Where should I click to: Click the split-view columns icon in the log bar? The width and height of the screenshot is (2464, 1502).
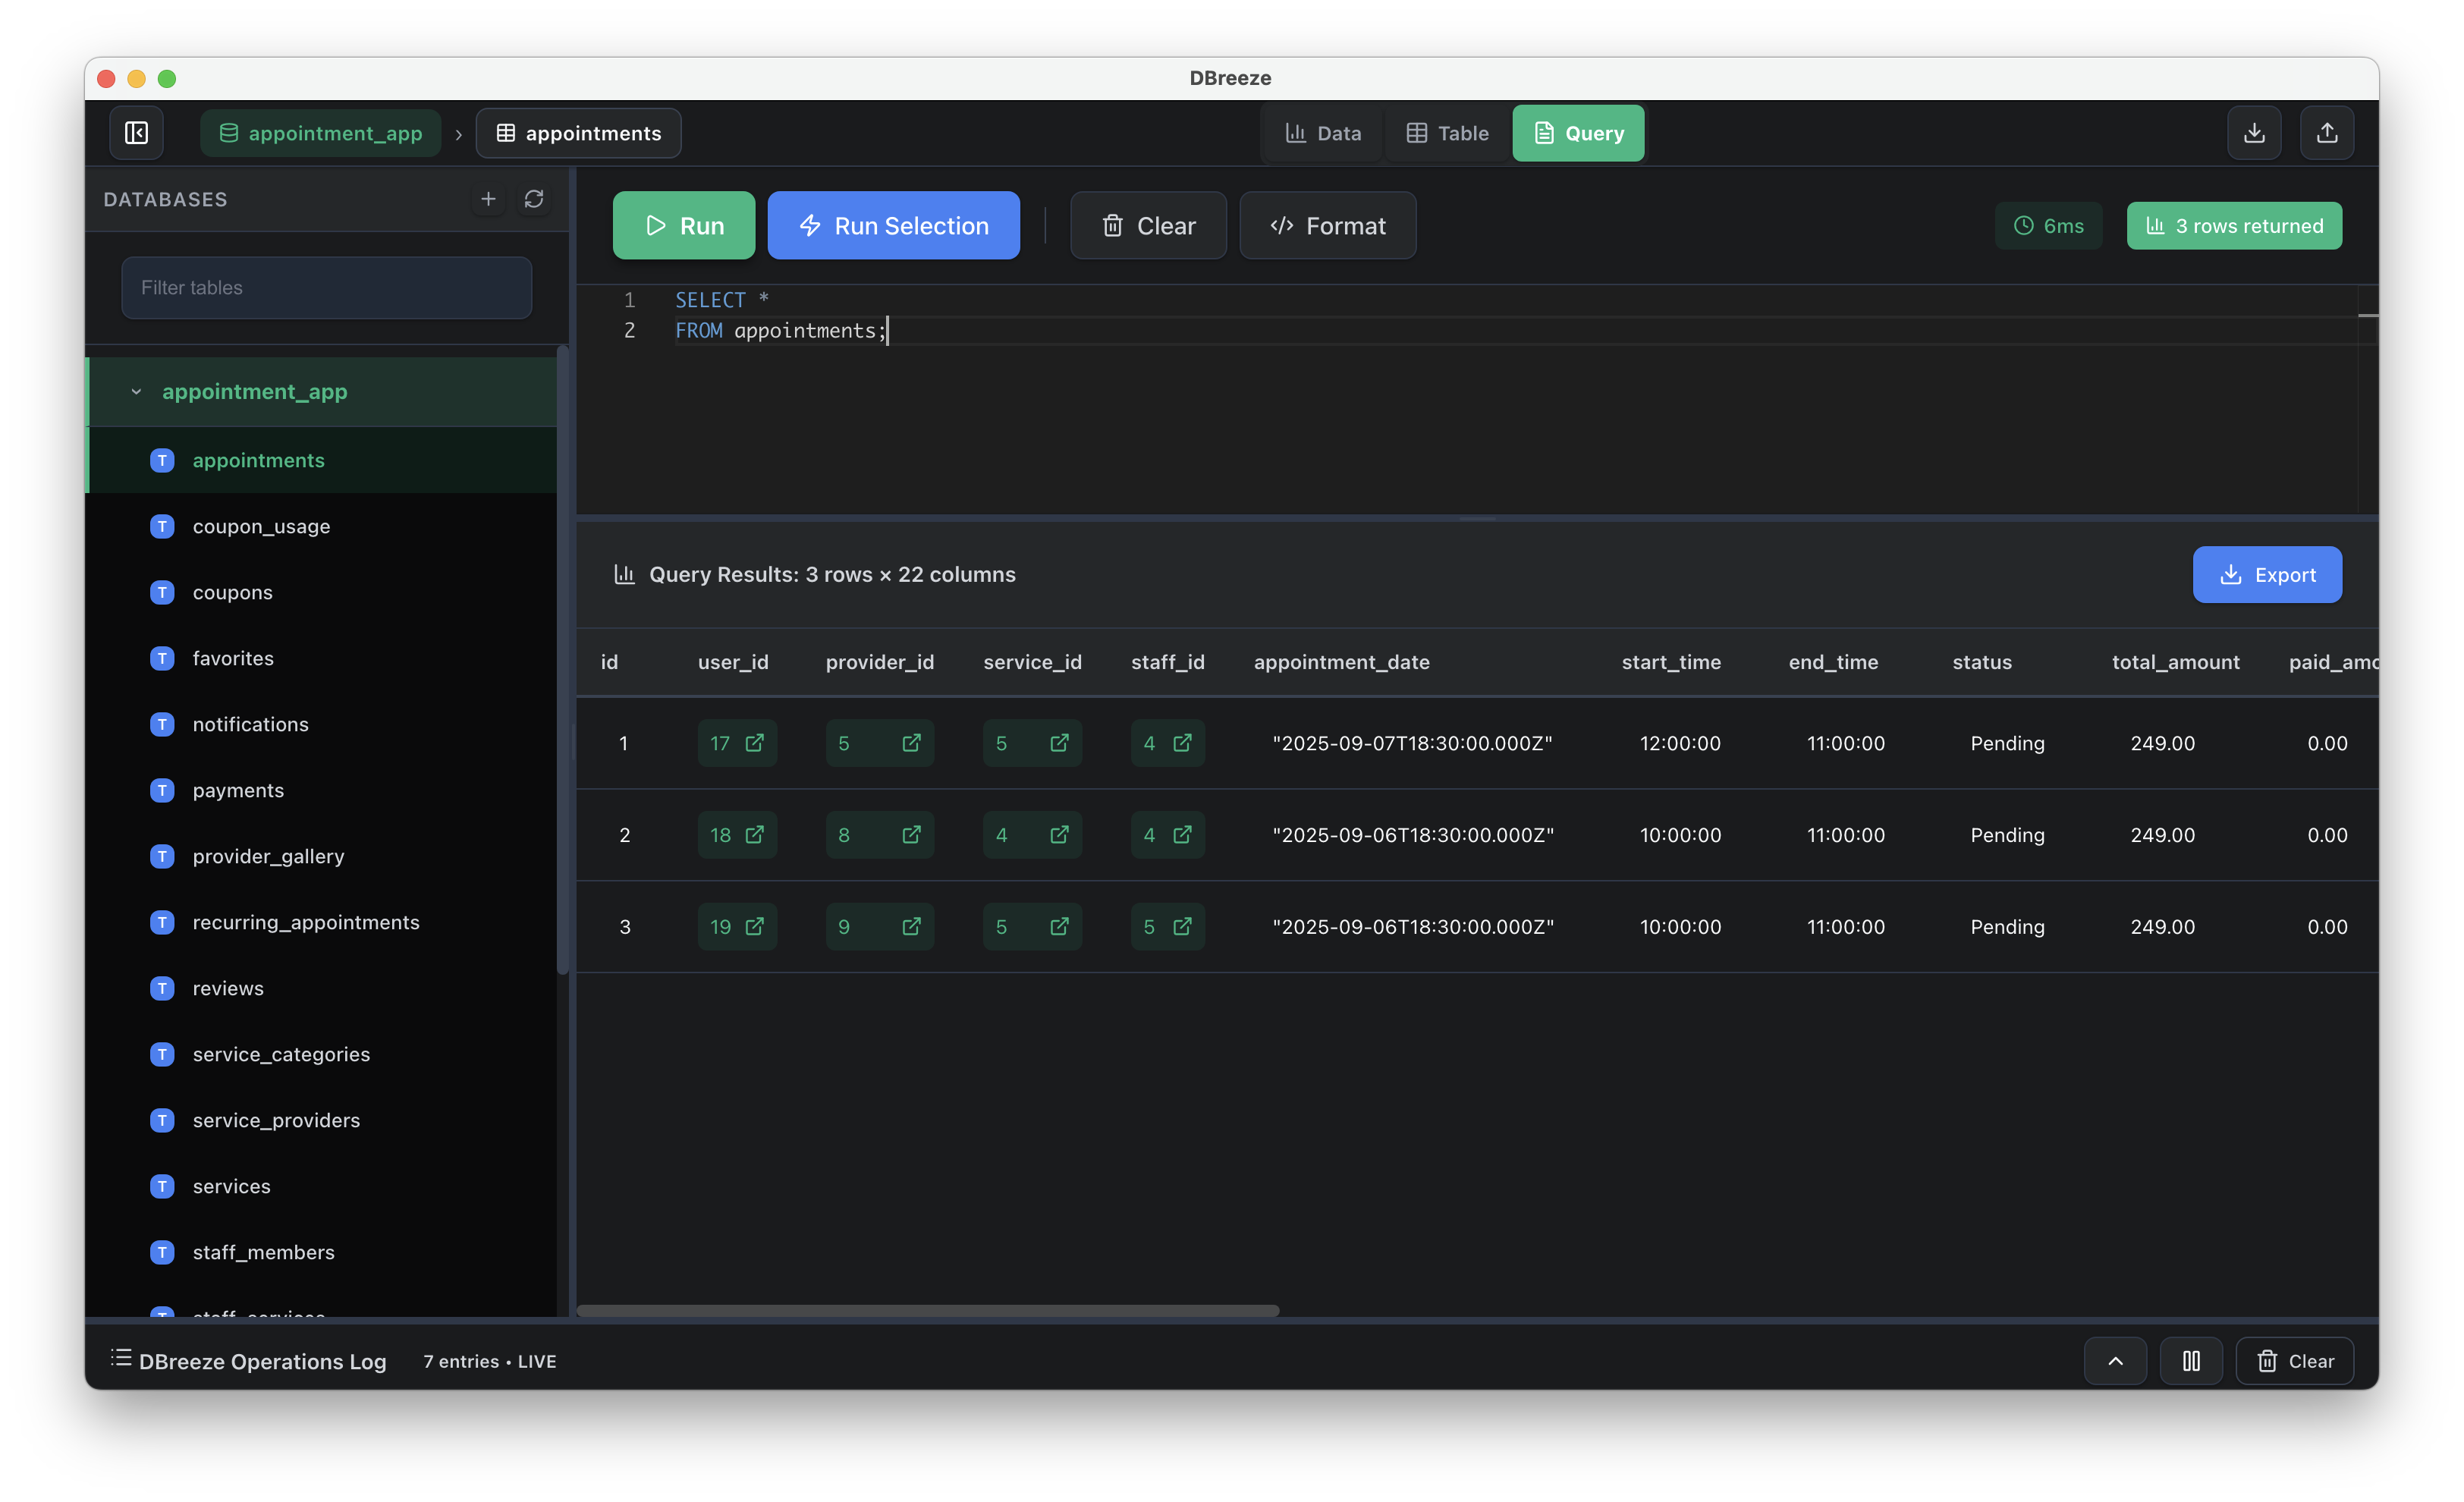[2191, 1361]
